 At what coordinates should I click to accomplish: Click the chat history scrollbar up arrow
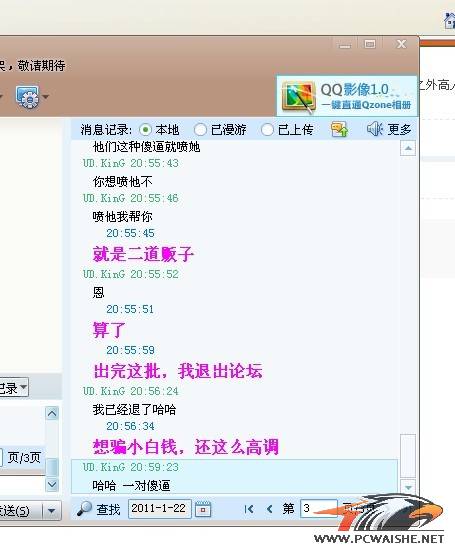[408, 148]
